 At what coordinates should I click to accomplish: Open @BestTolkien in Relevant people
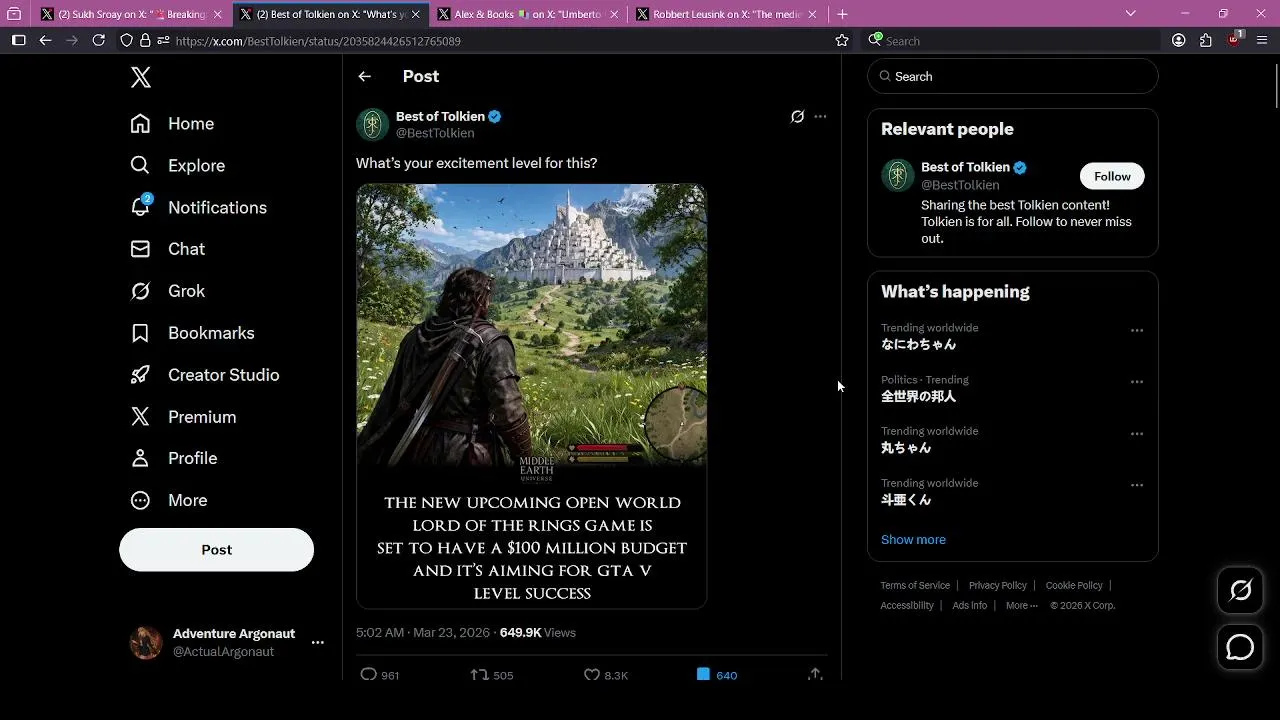[960, 185]
